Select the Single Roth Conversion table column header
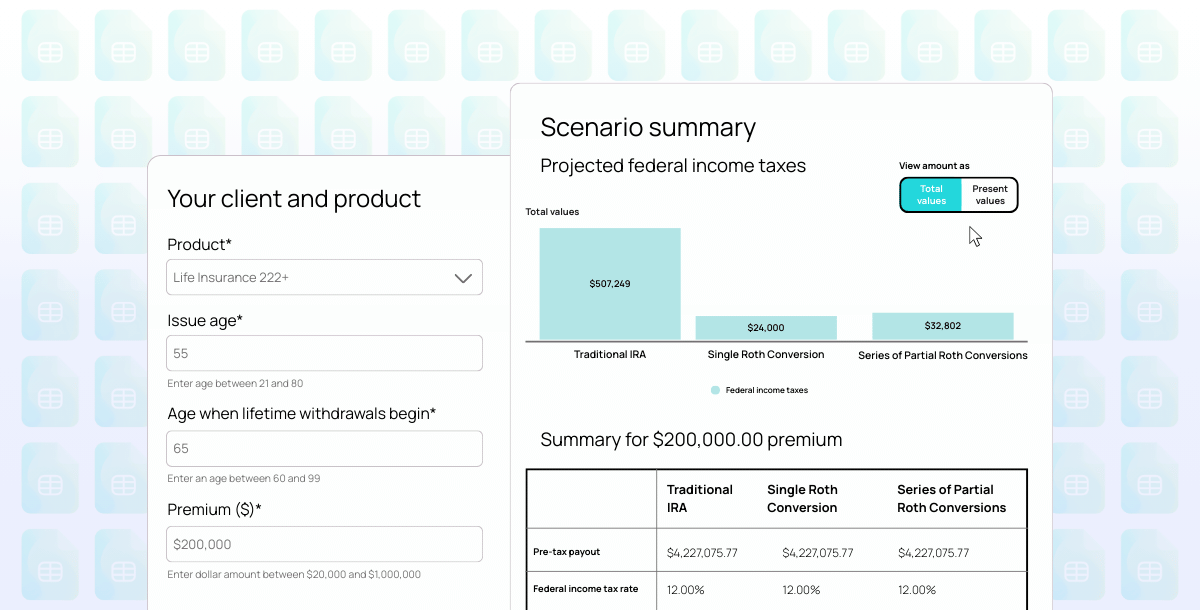Viewport: 1200px width, 610px height. 802,498
